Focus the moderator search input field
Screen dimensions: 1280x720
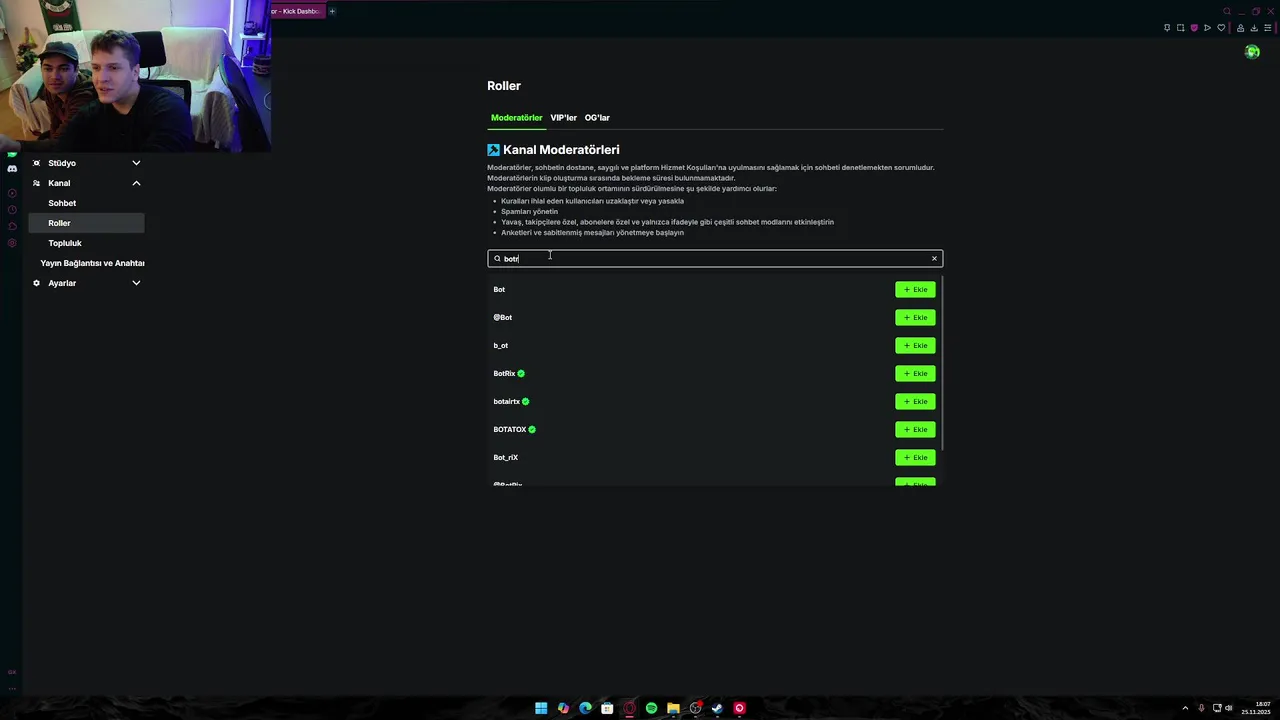tap(715, 259)
